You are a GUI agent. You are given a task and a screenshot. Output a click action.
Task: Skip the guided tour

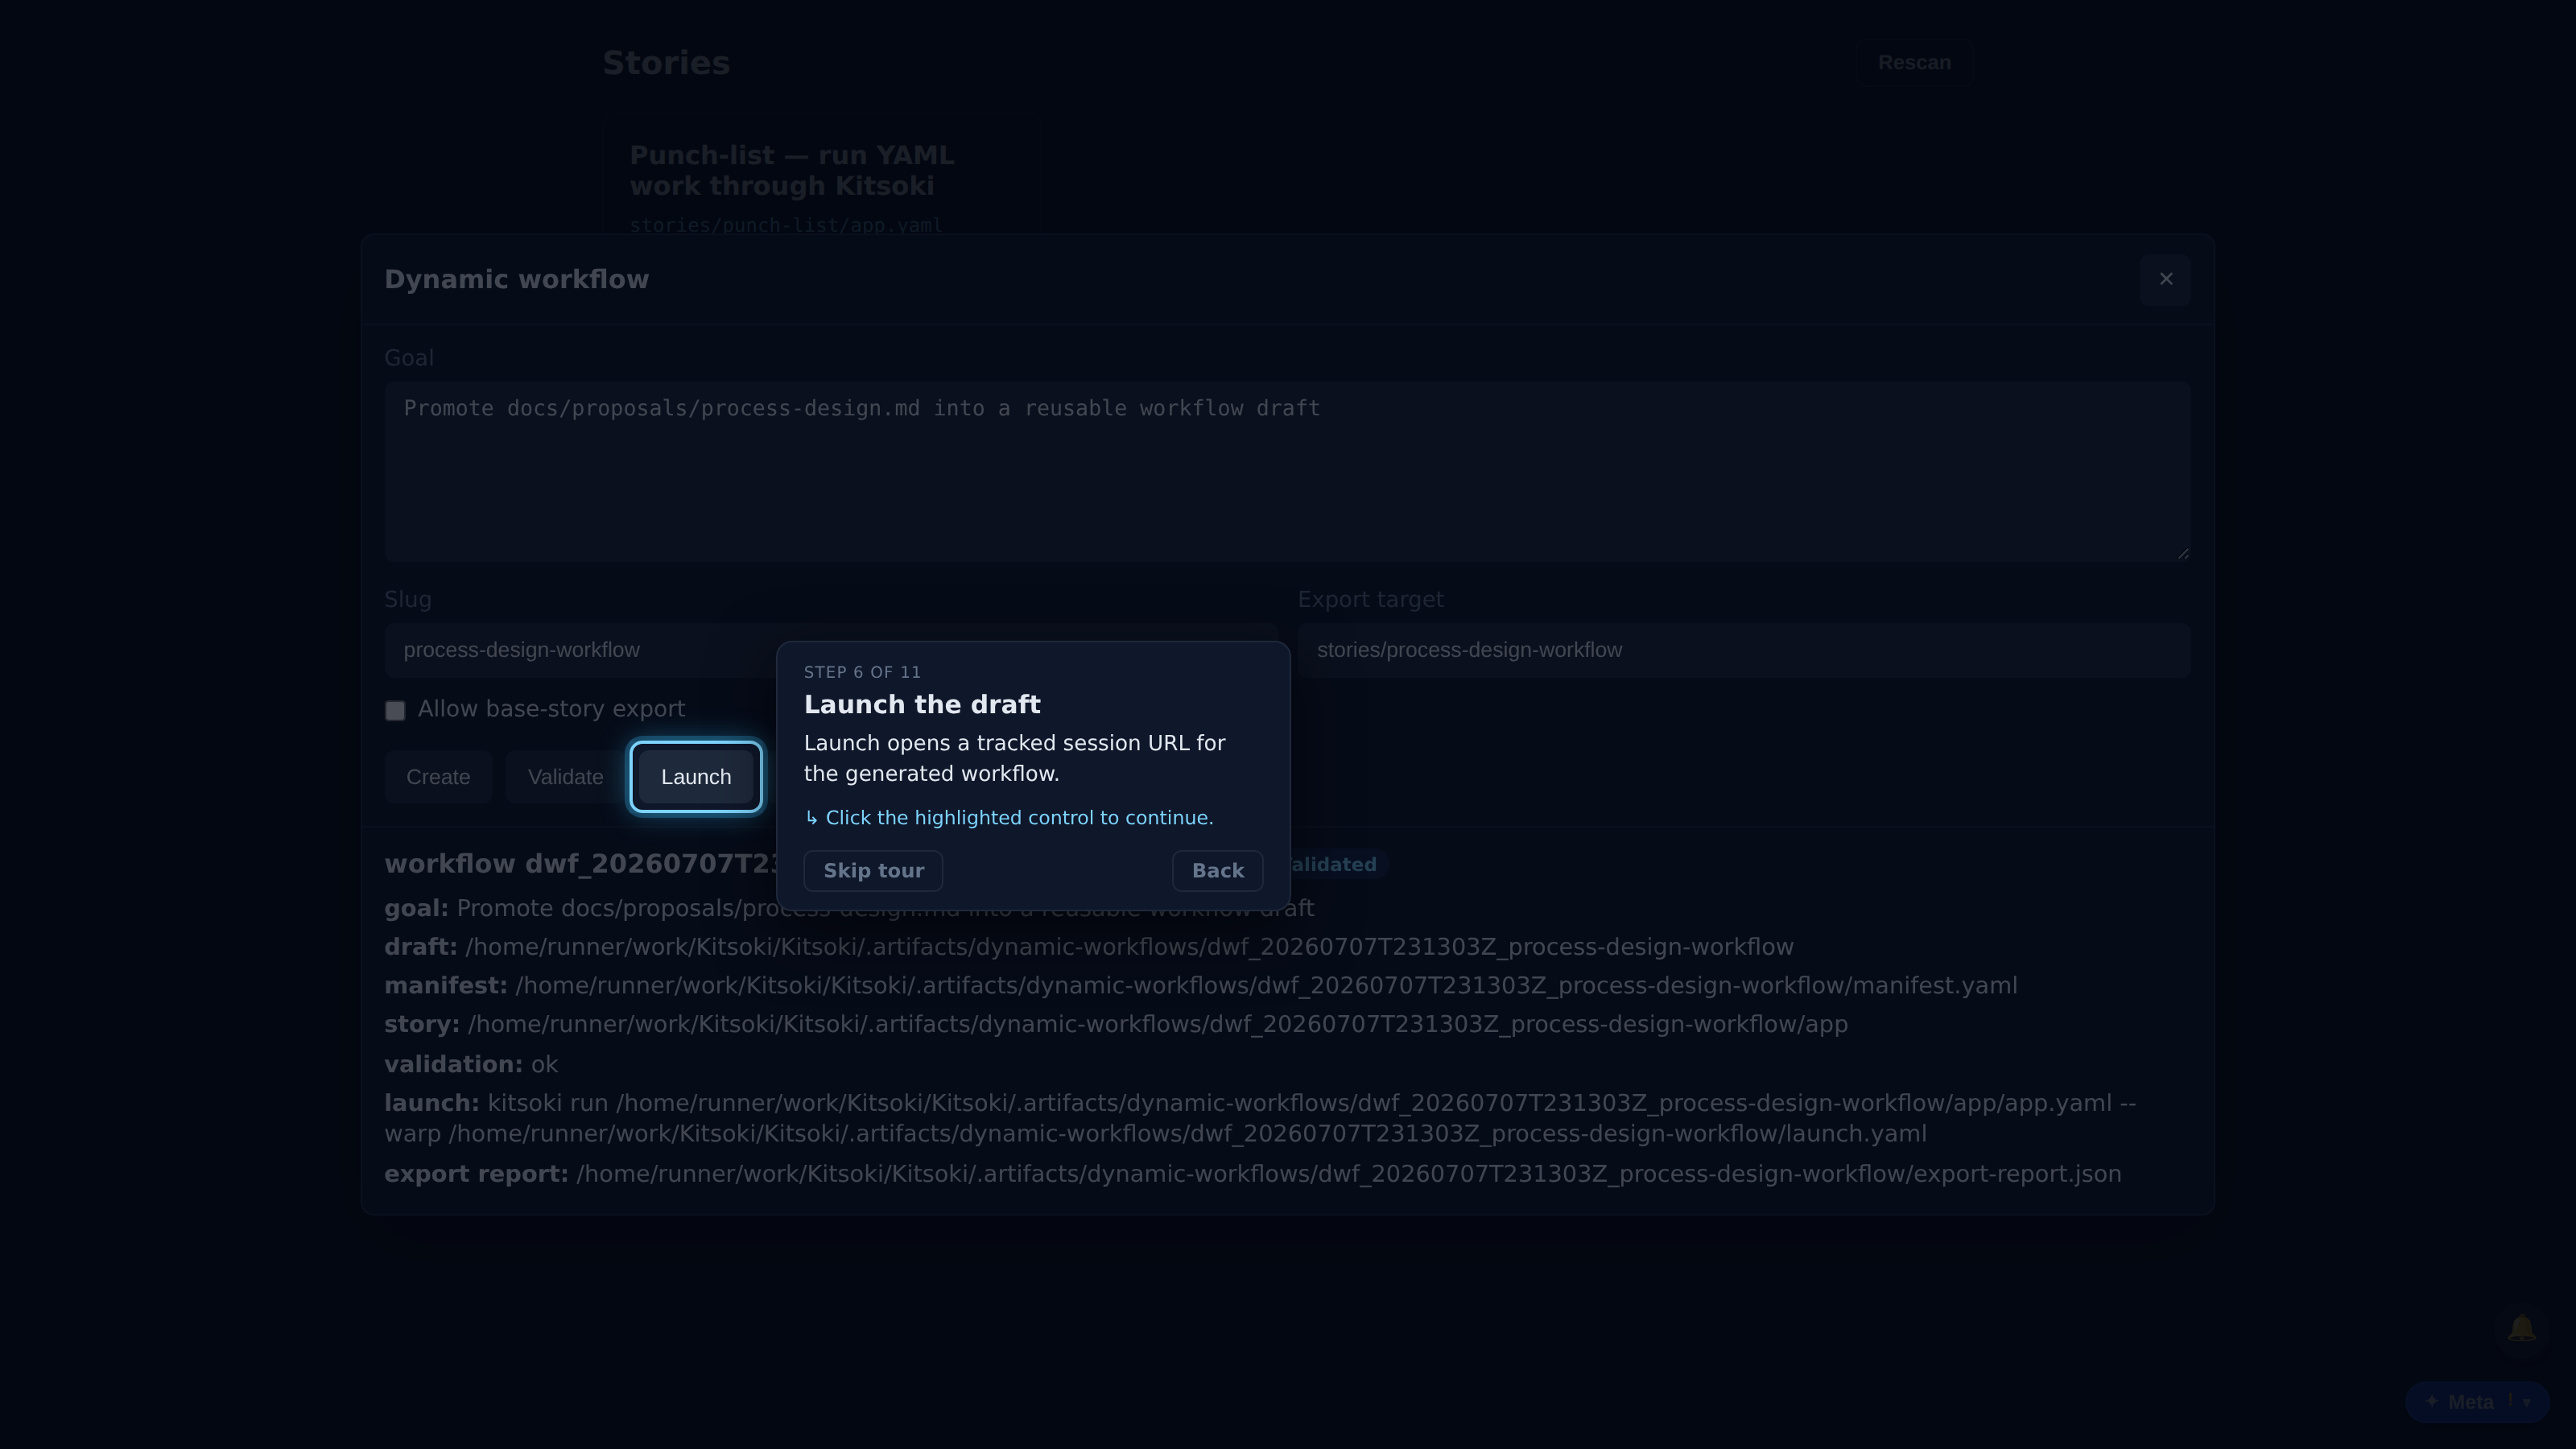[x=873, y=871]
